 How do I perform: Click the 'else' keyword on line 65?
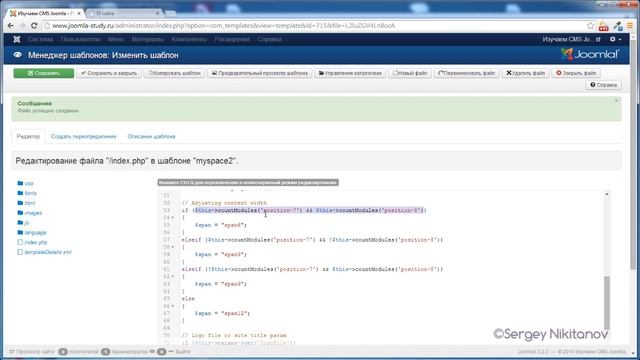tap(188, 299)
